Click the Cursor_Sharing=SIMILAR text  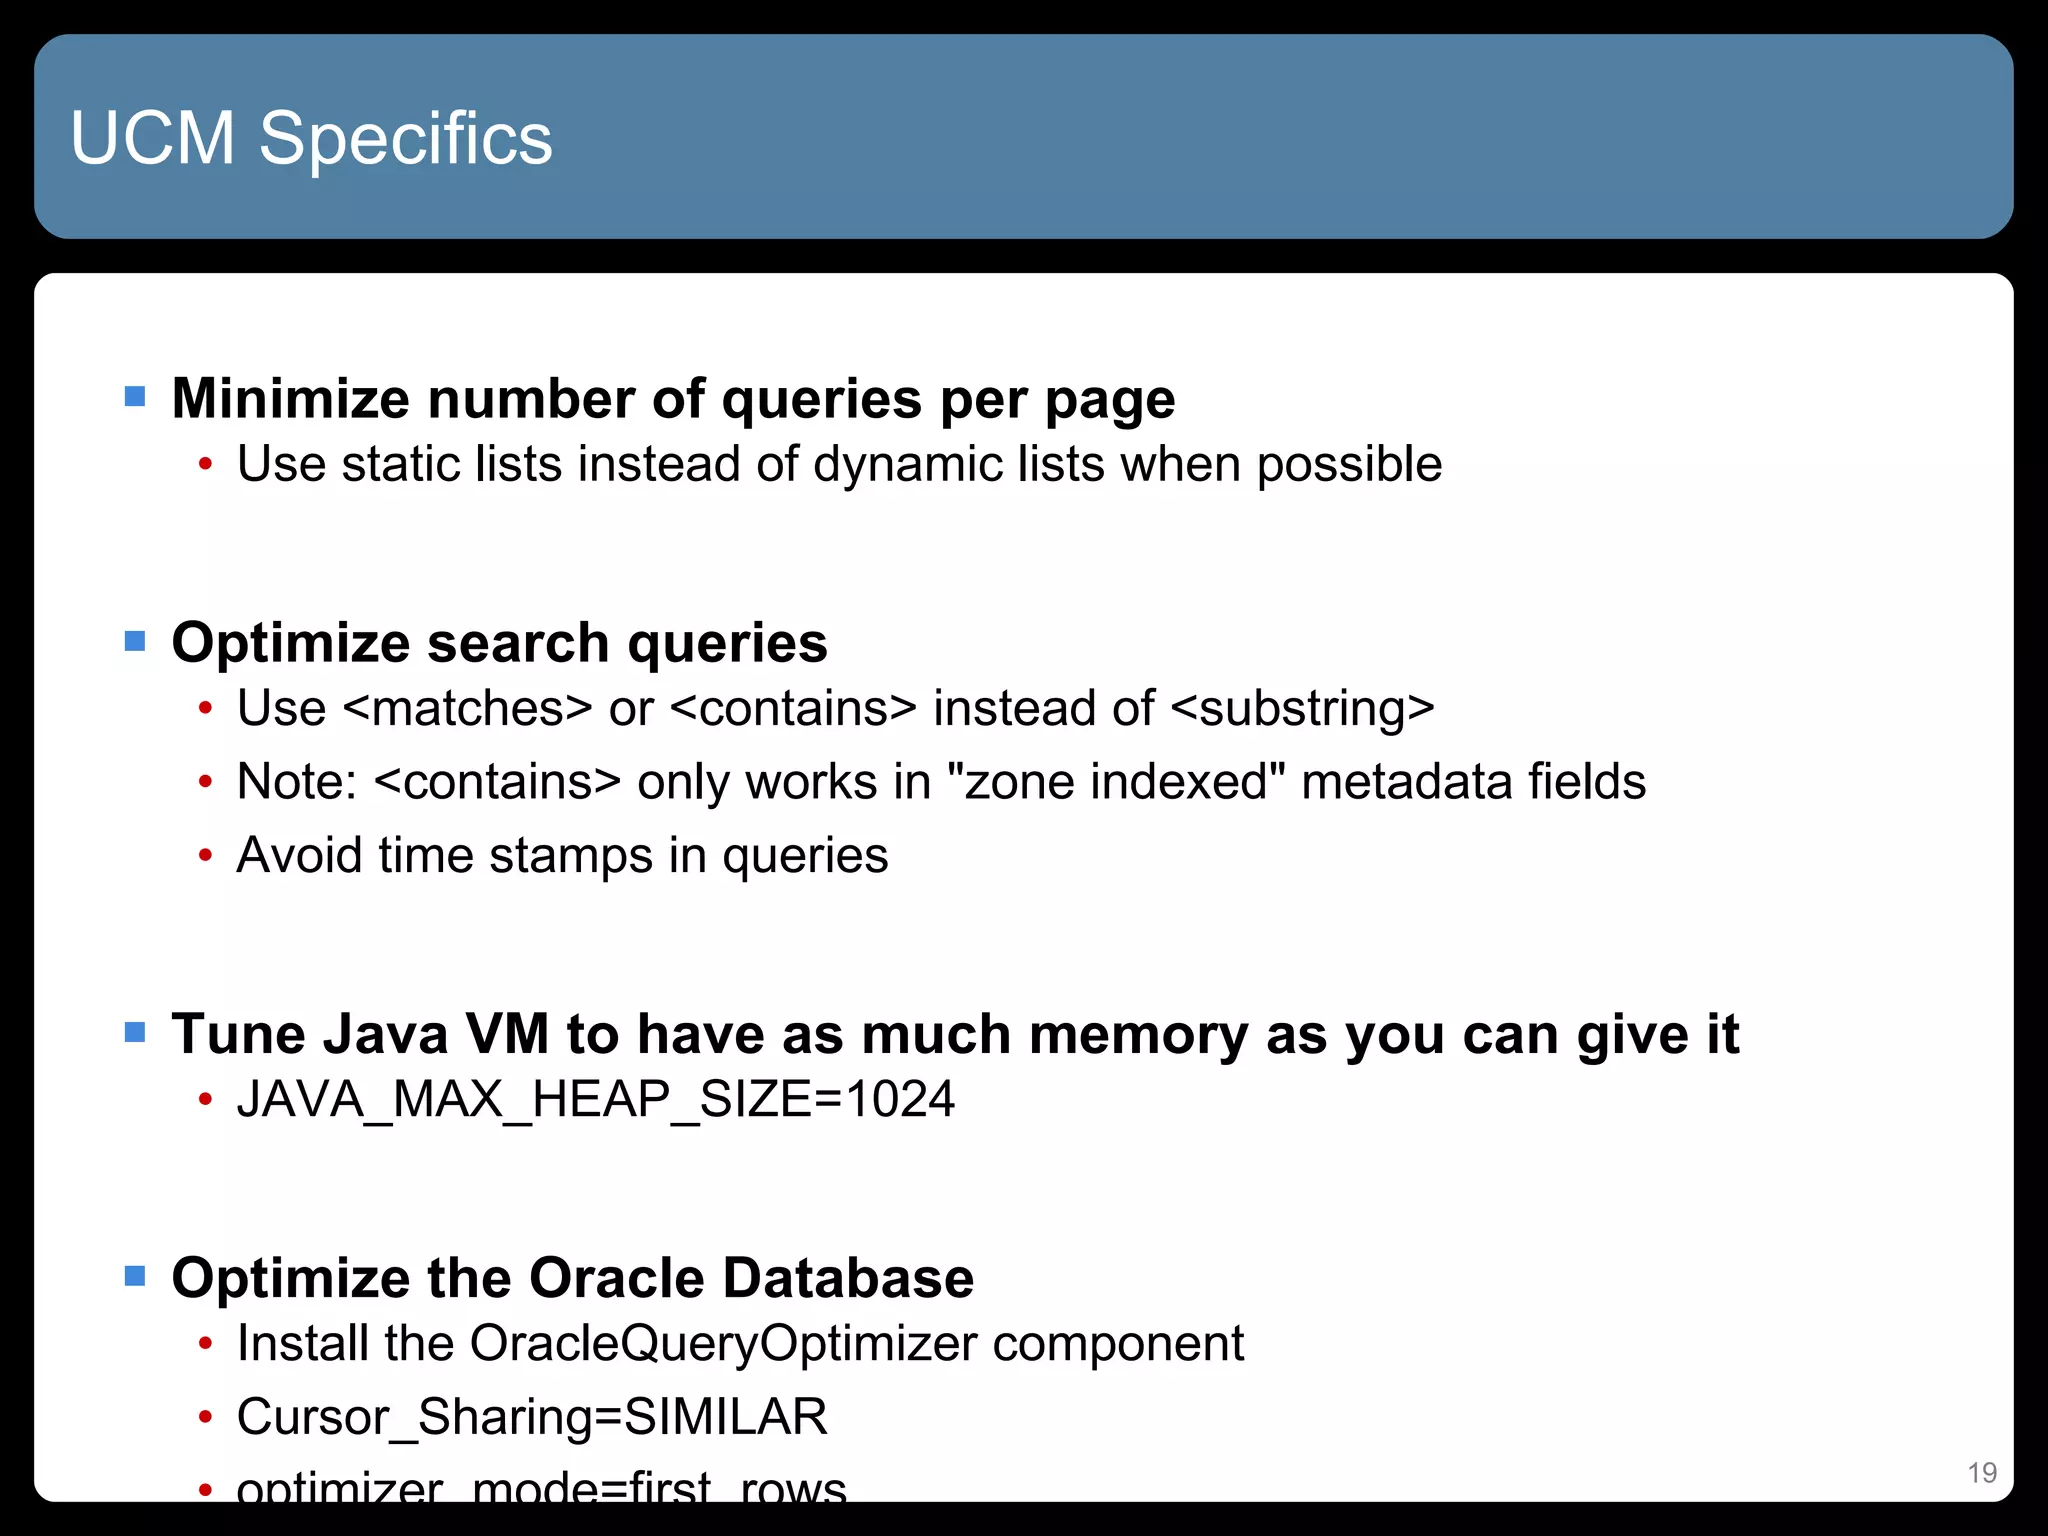tap(532, 1417)
